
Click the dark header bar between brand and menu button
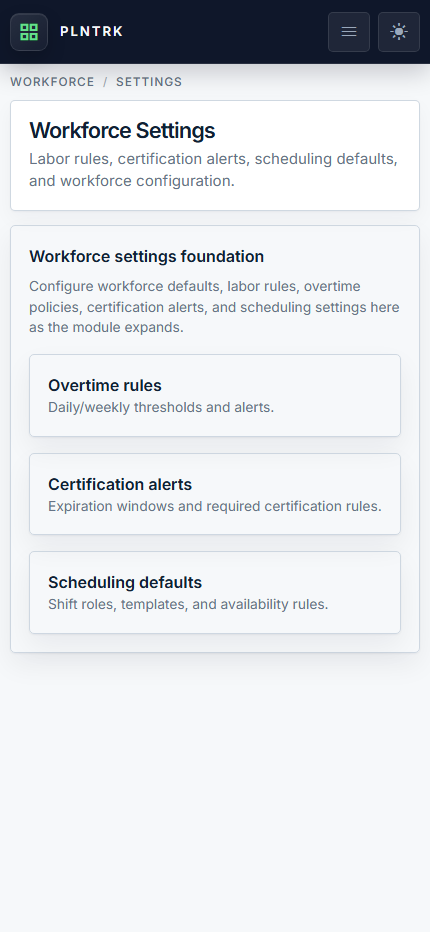[x=226, y=32]
